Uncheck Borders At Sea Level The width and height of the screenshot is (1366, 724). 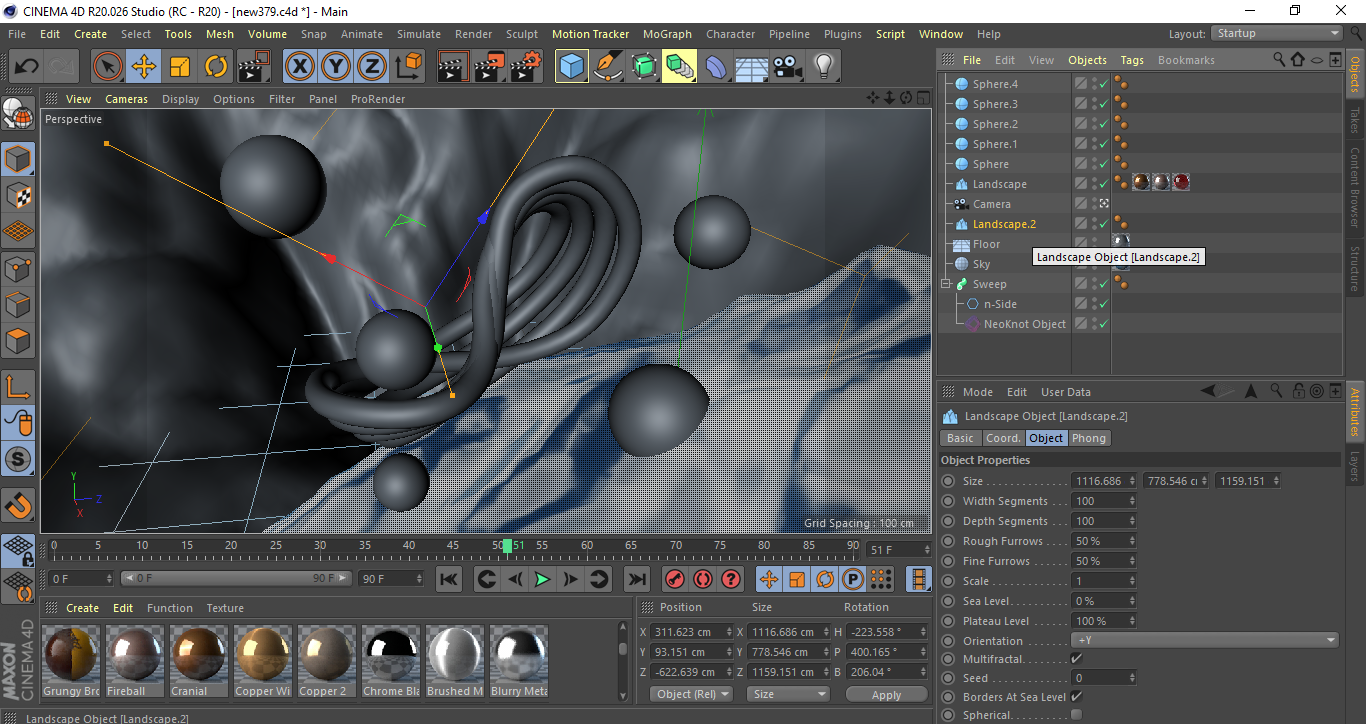[x=1076, y=696]
